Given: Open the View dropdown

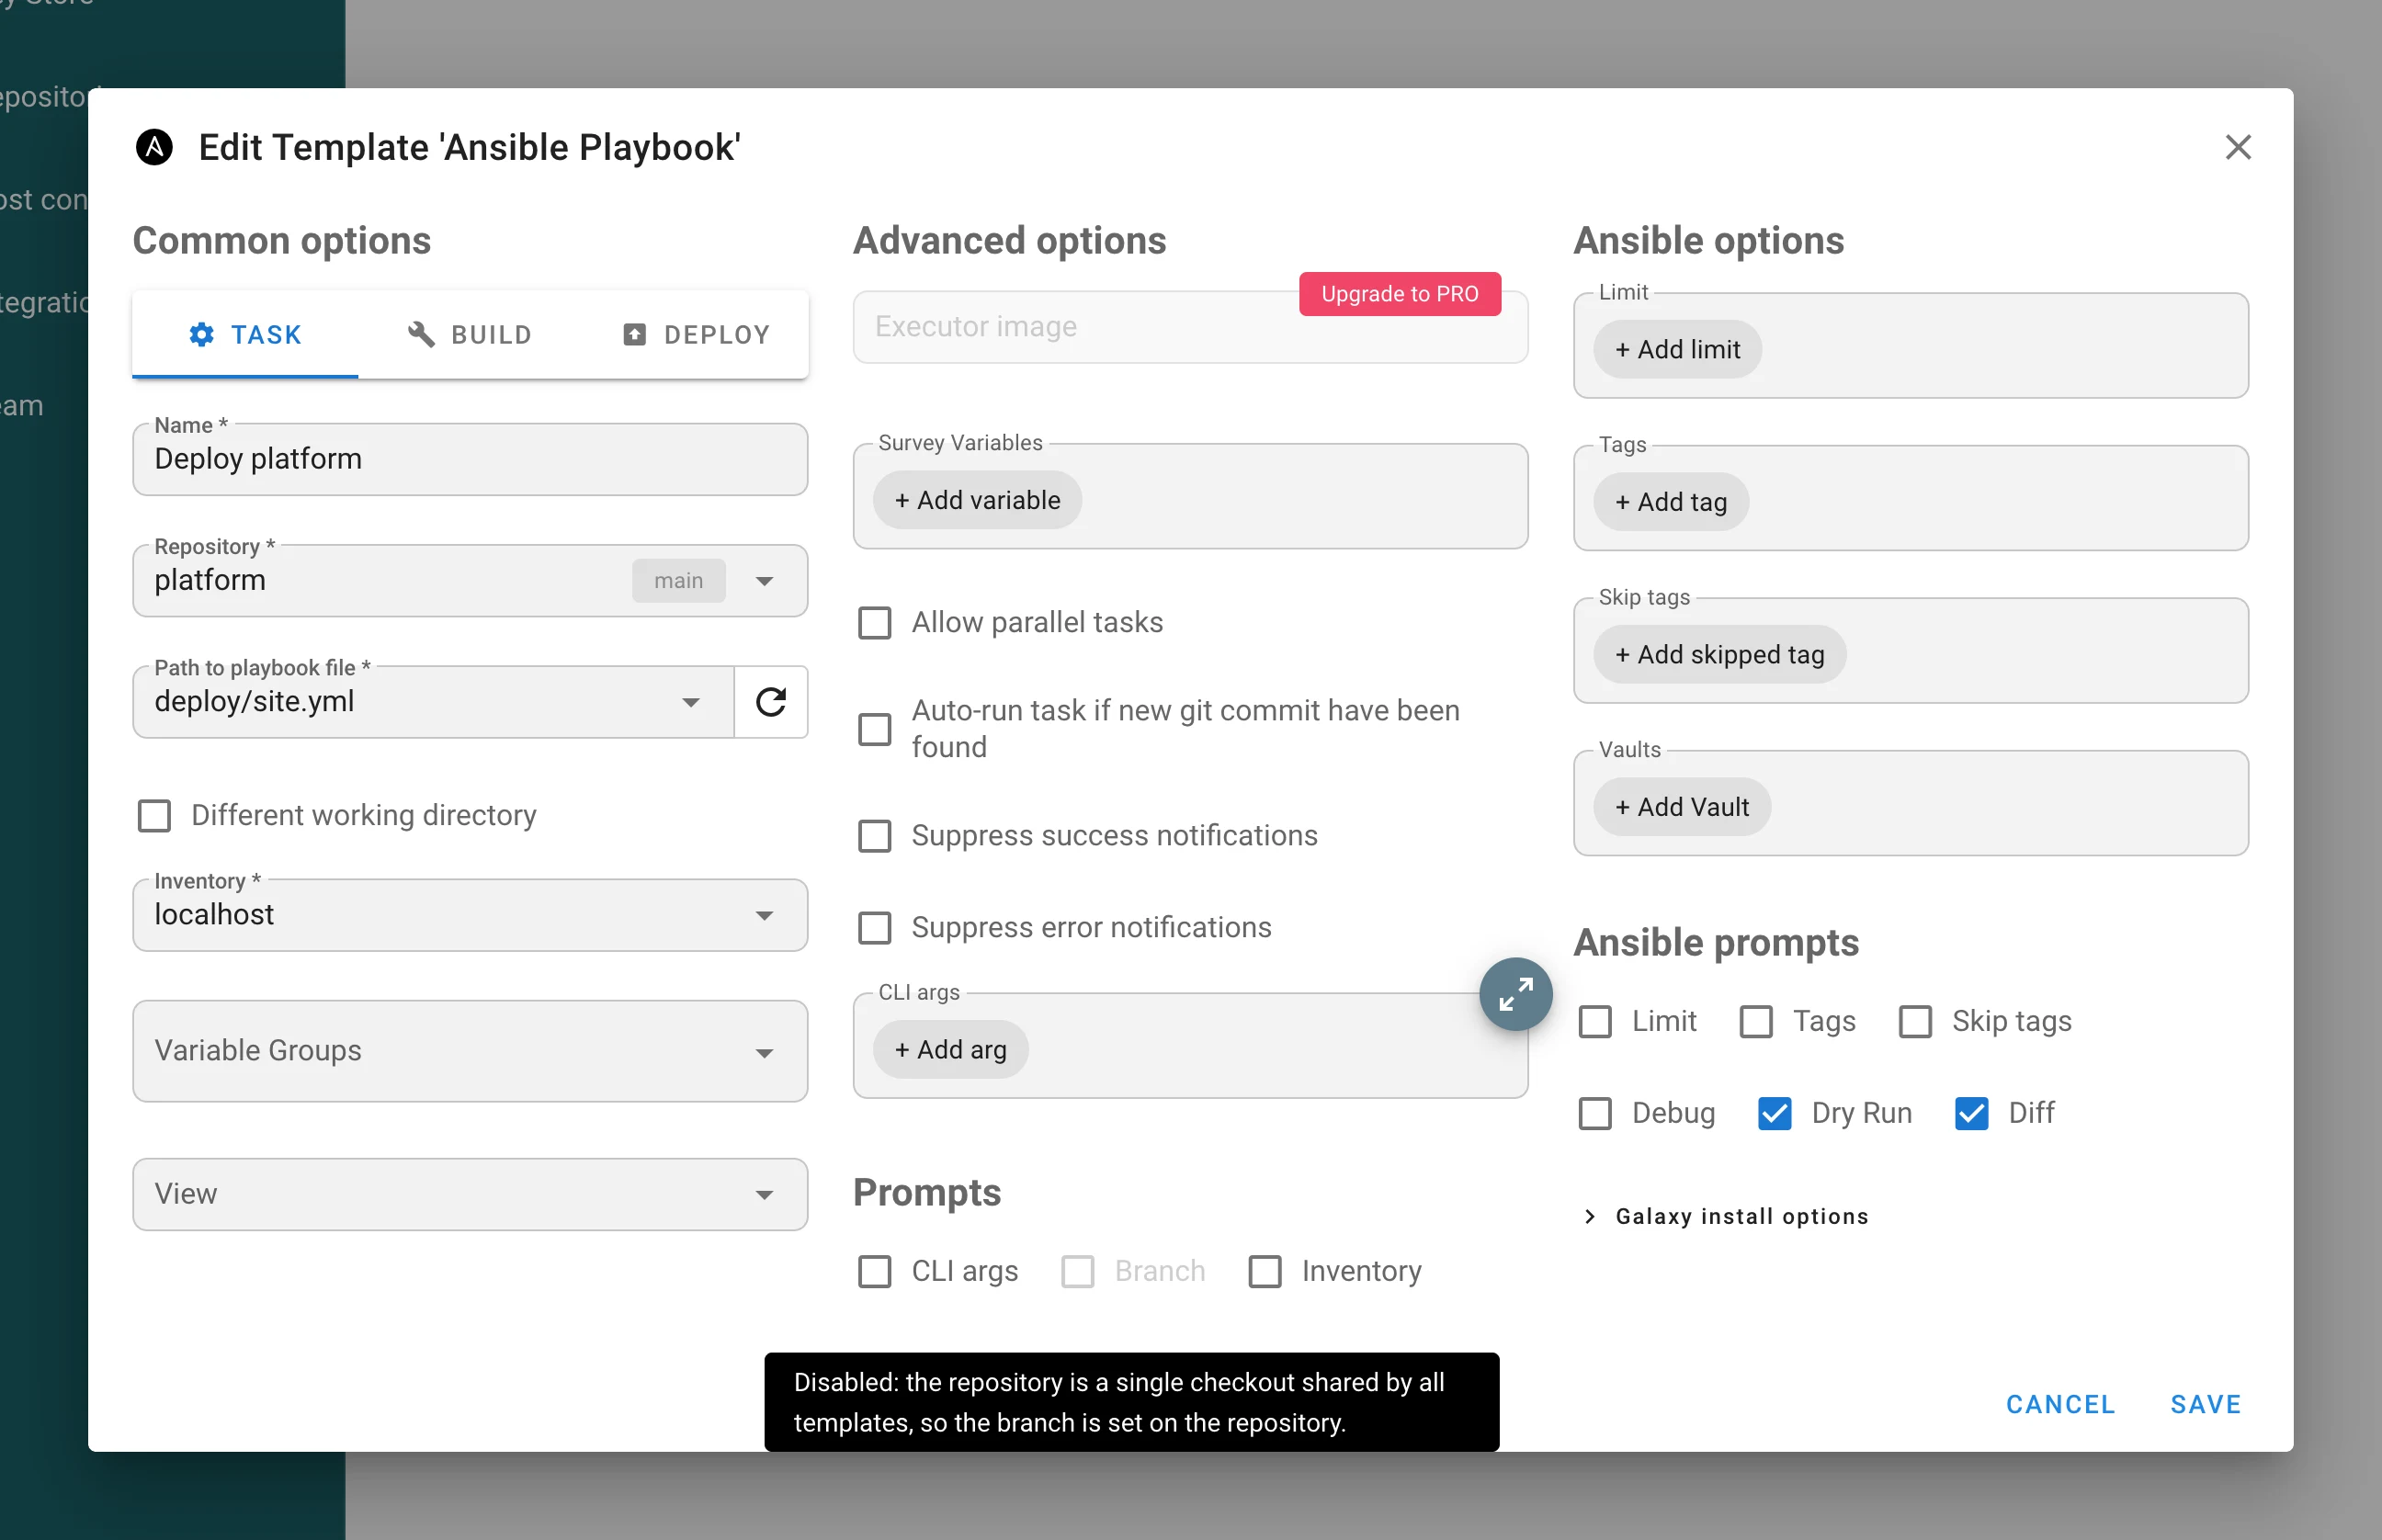Looking at the screenshot, I should click(470, 1194).
